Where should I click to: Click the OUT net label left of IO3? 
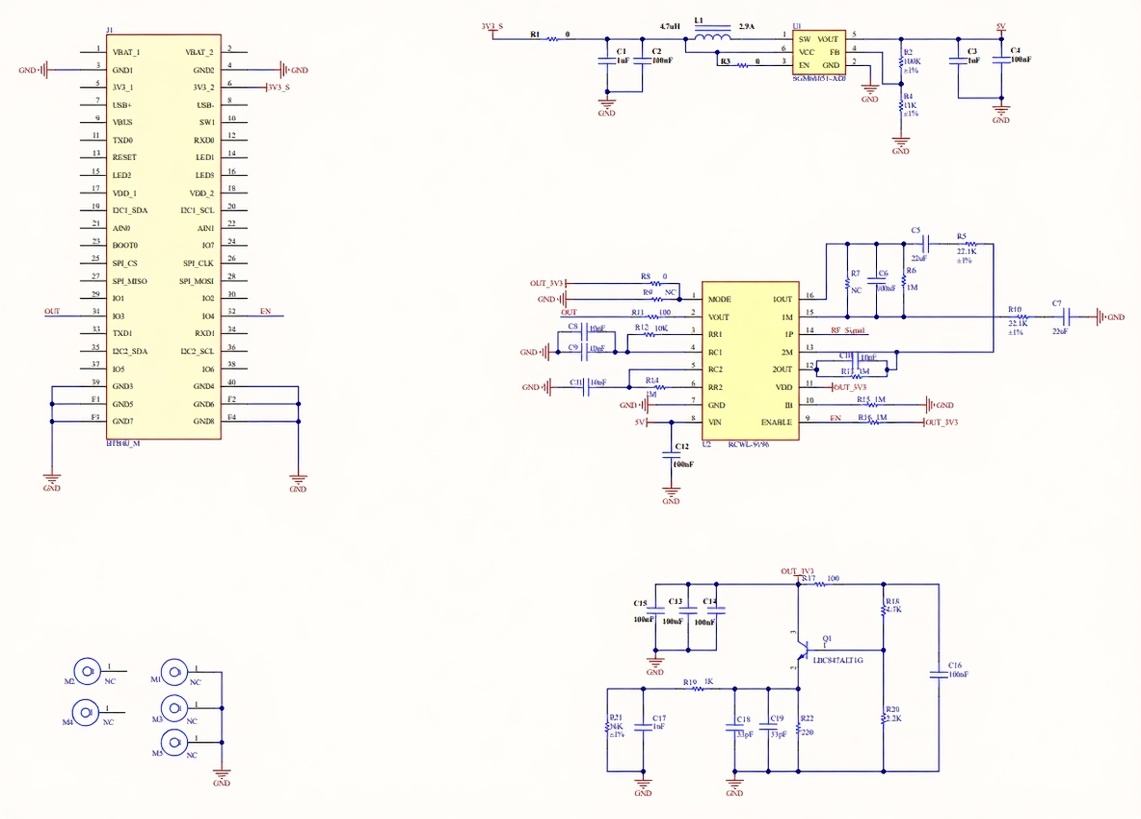tap(52, 312)
